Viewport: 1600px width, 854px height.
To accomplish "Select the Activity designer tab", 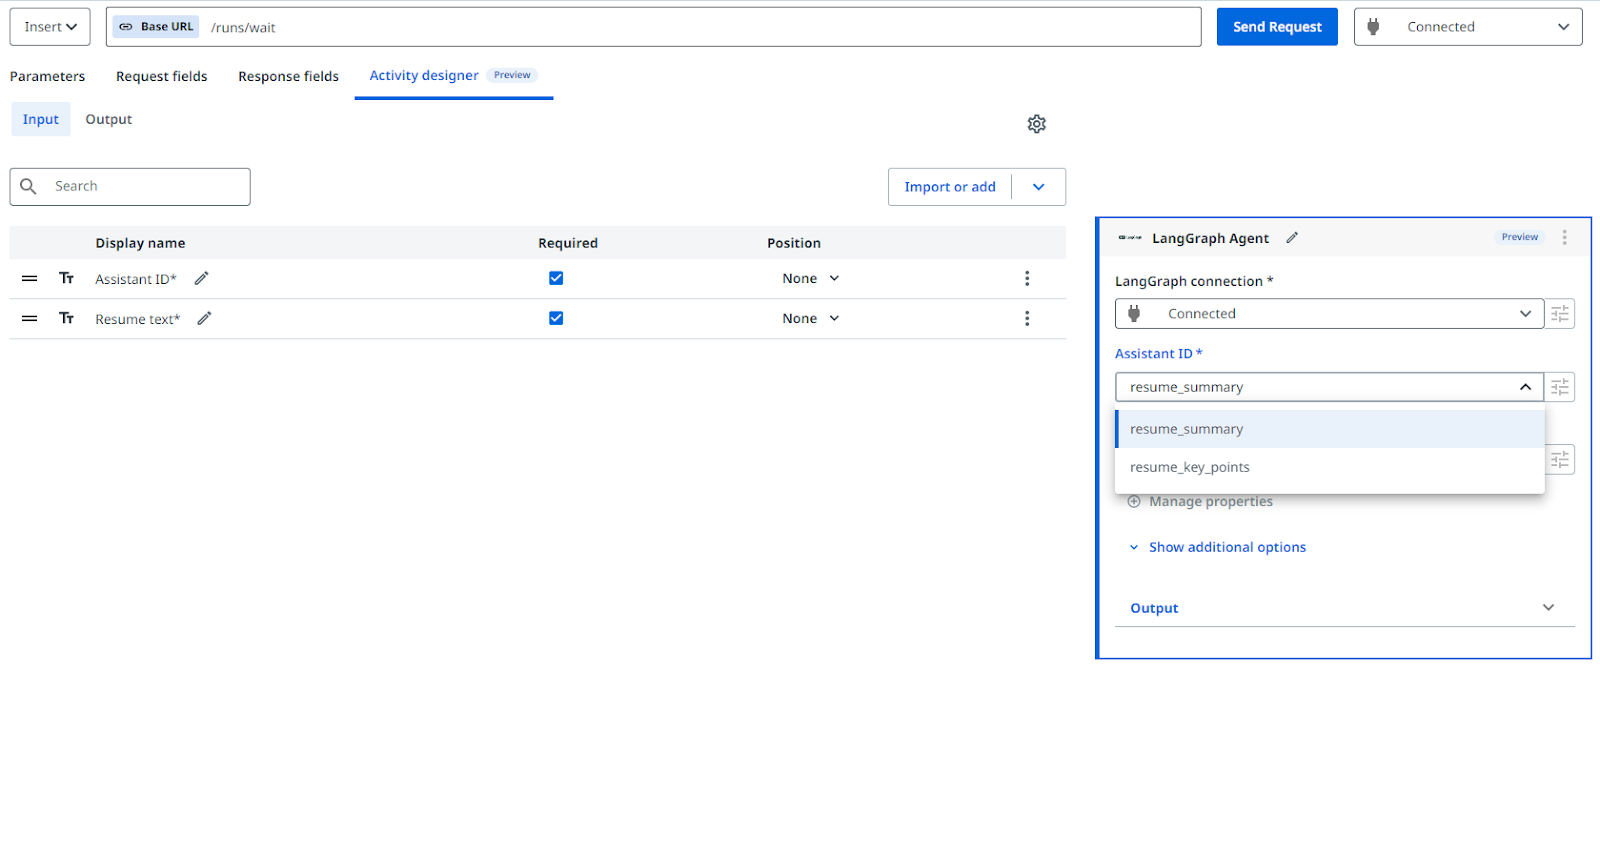I will (x=454, y=76).
